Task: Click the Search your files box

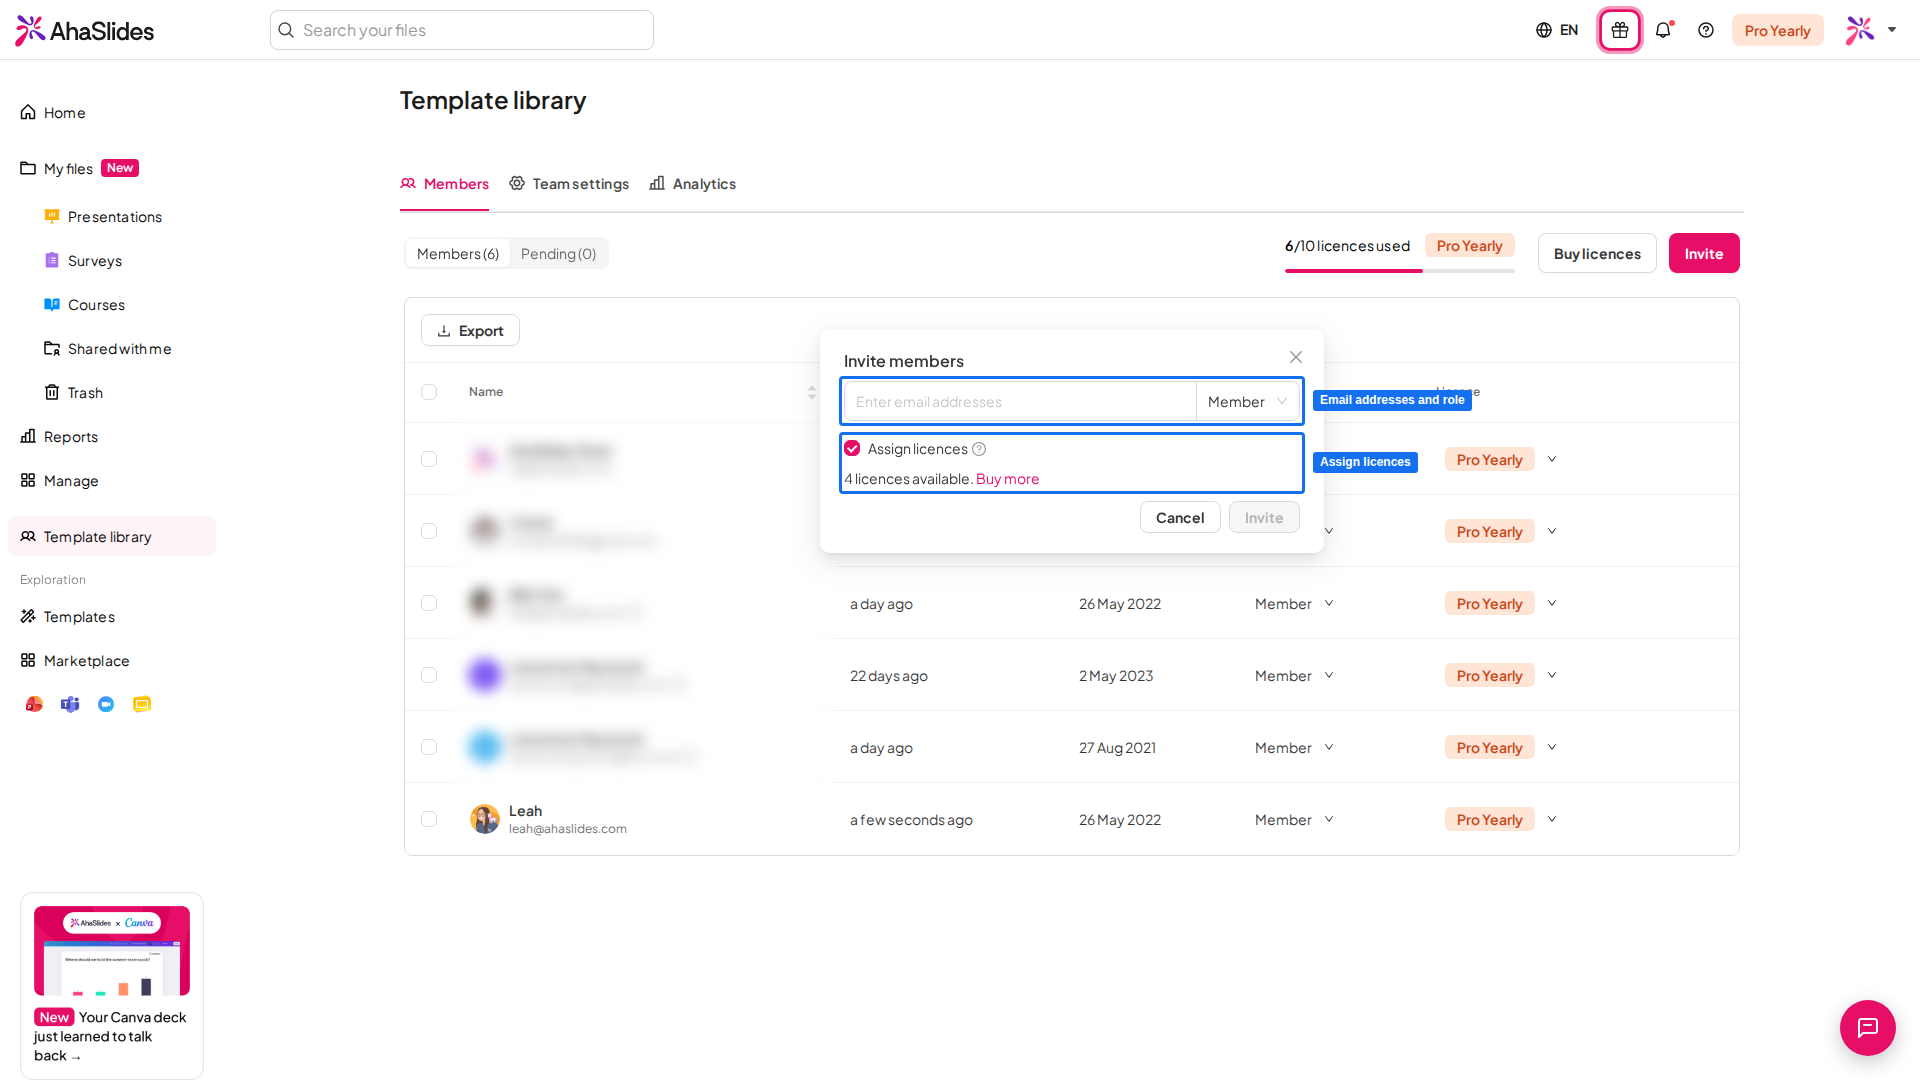Action: click(462, 30)
